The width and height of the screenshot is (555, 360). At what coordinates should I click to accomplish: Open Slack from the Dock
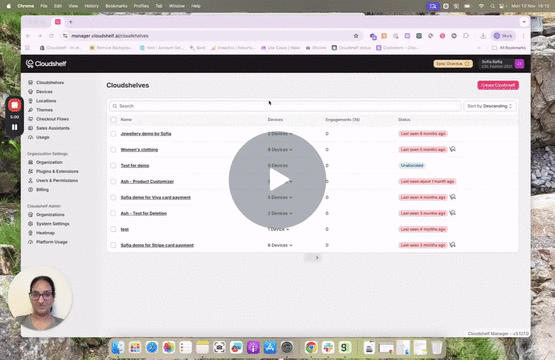[328, 348]
